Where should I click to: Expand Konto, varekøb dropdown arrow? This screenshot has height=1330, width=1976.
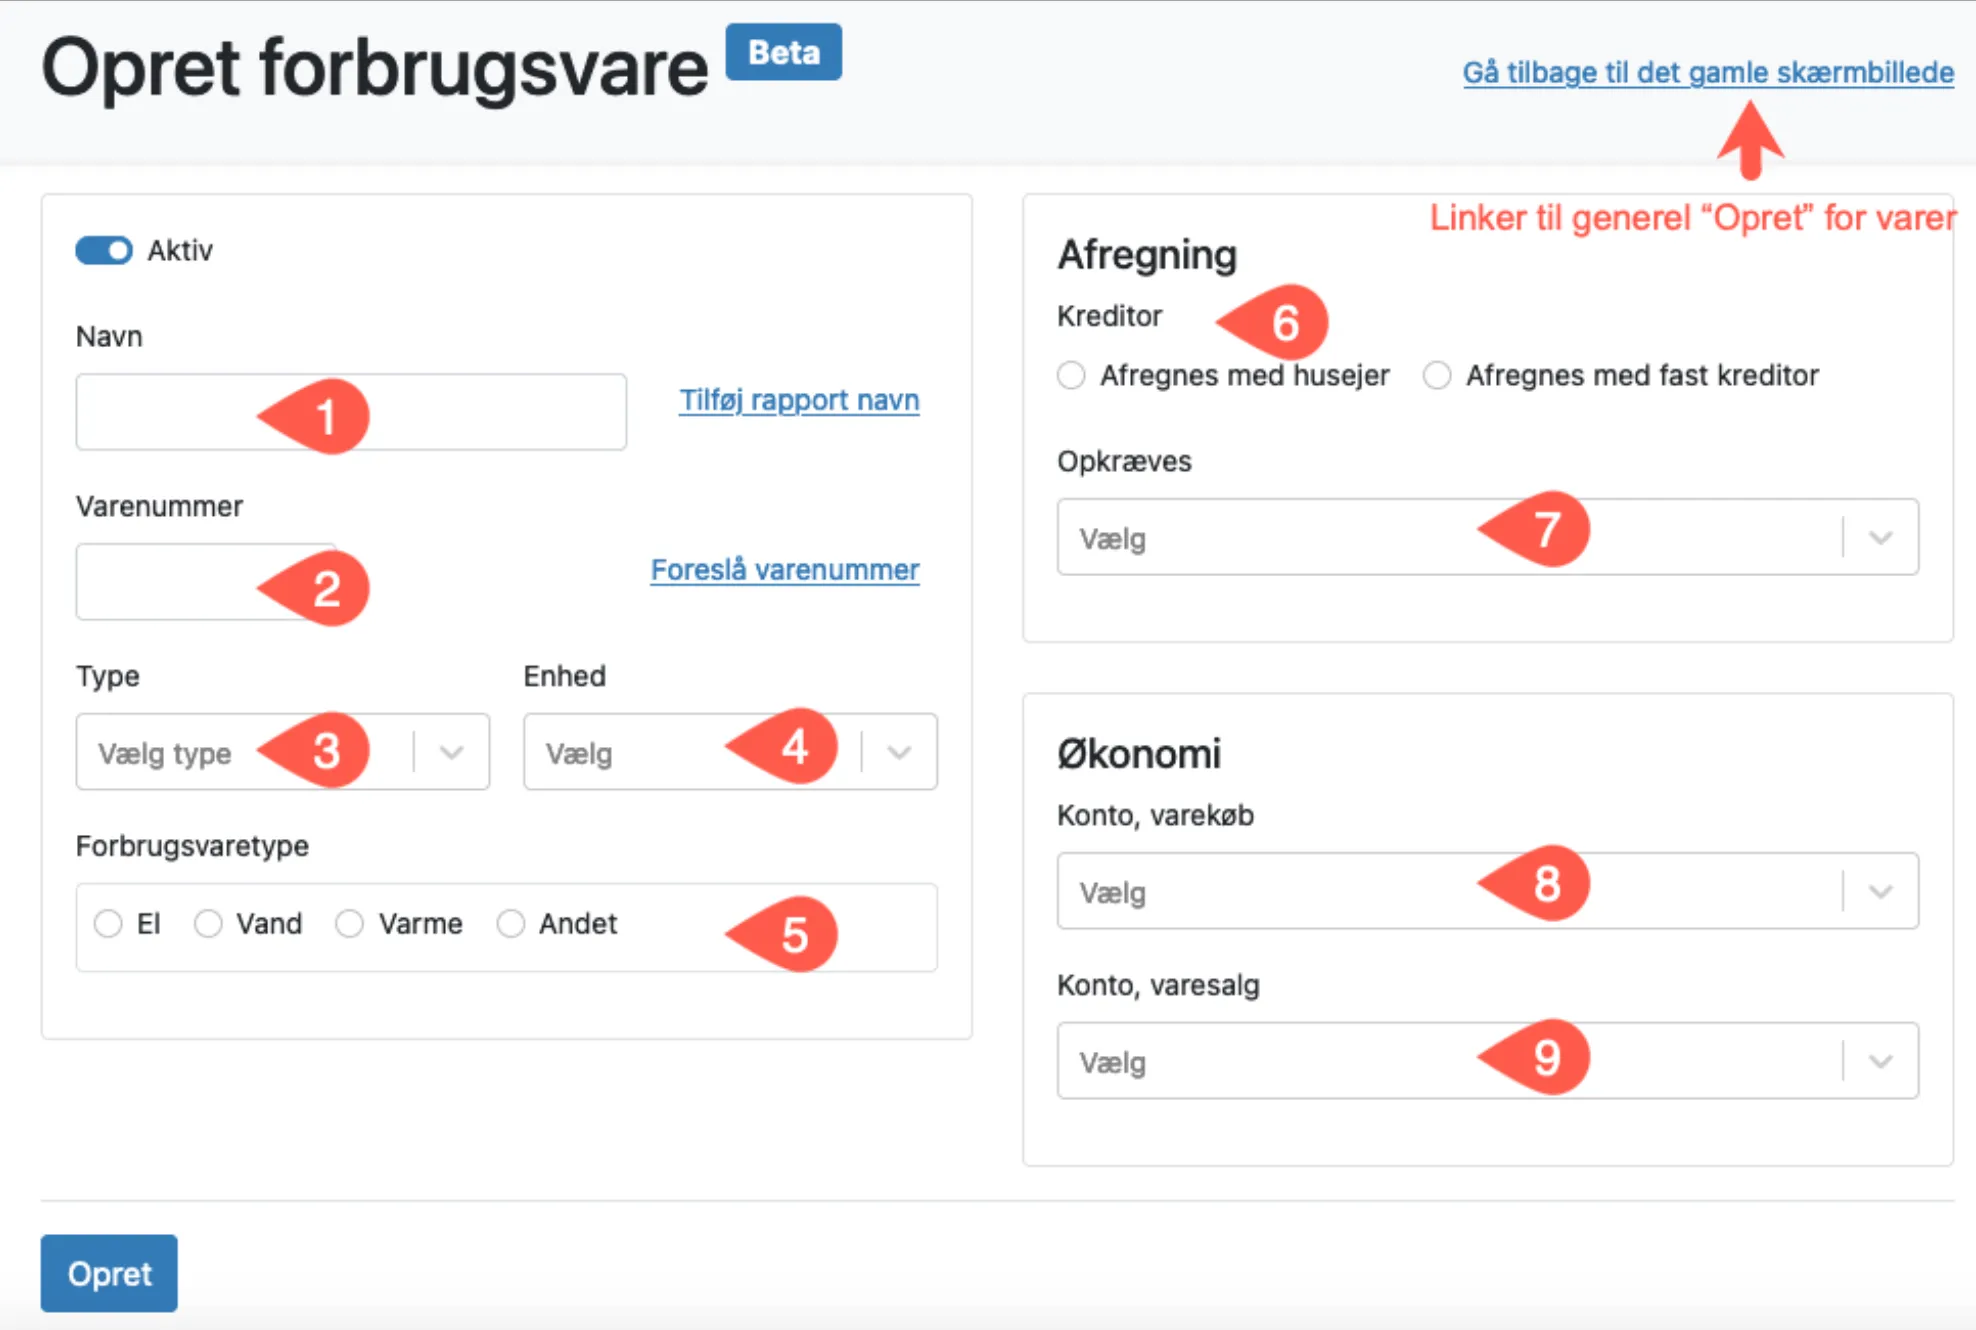click(1879, 892)
